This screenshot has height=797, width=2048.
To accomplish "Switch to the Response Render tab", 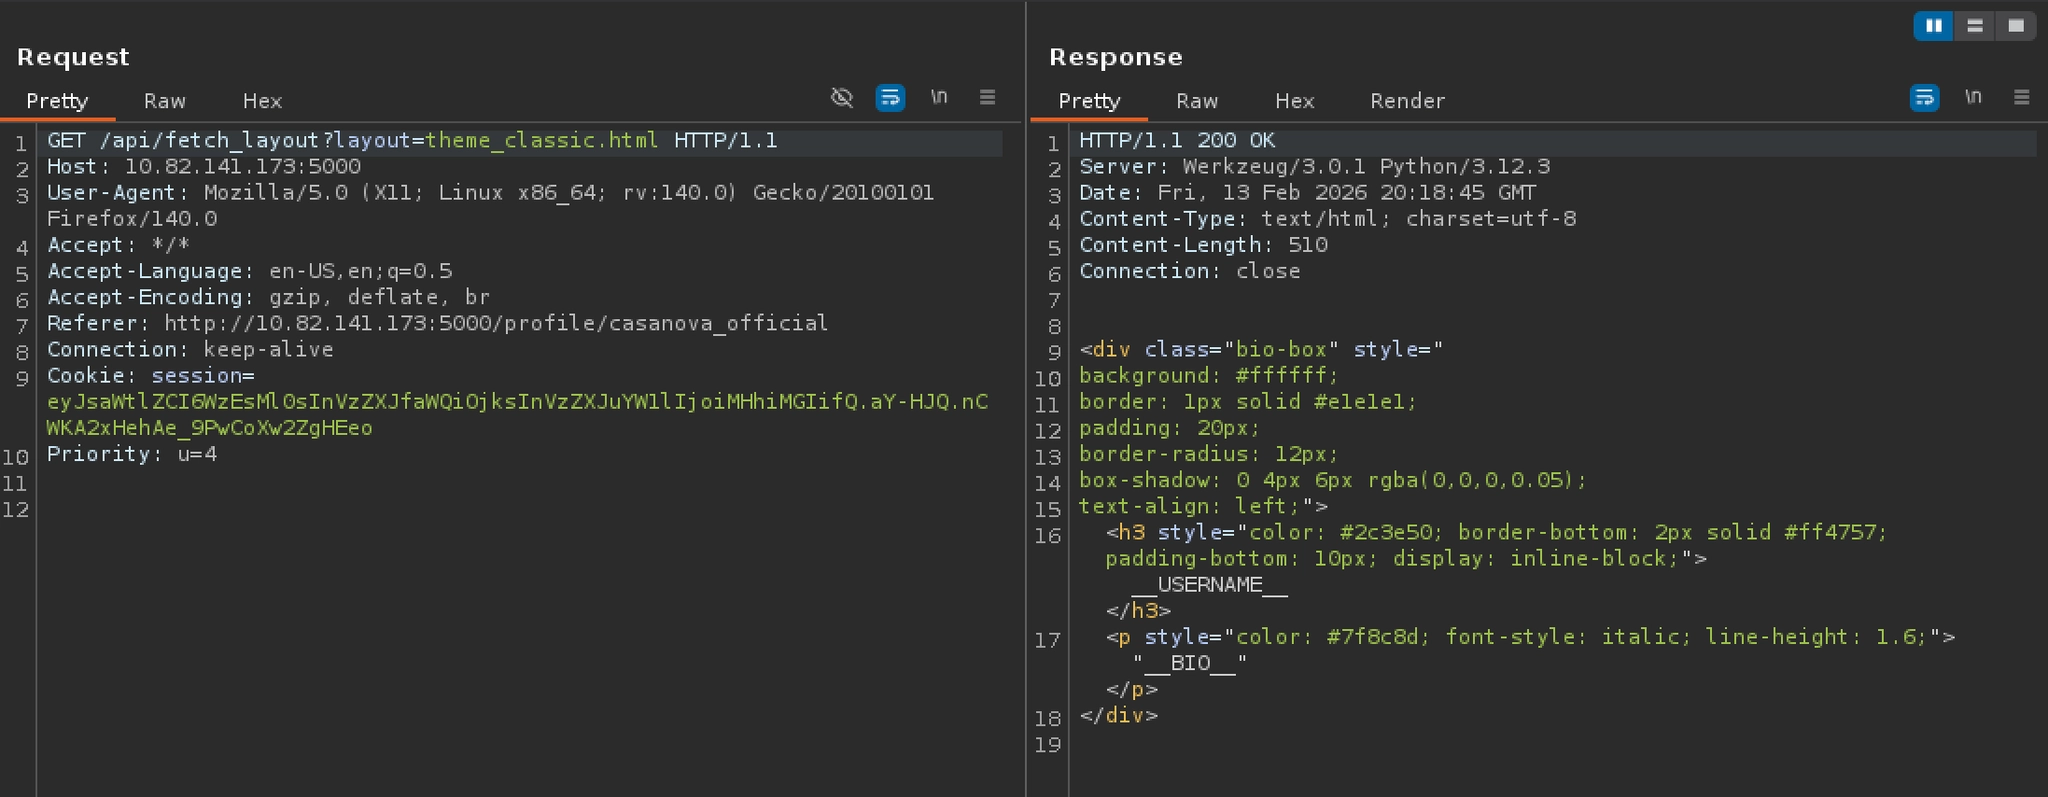I will pos(1407,101).
